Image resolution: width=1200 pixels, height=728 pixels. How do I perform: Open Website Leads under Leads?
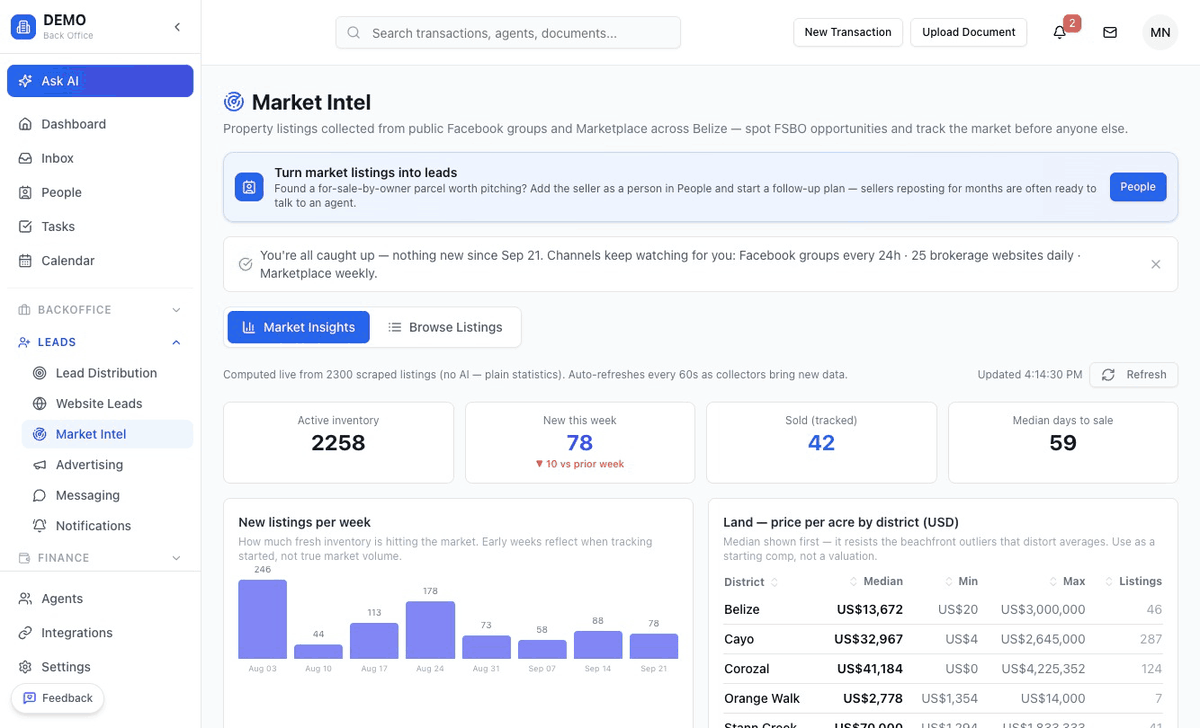tap(107, 403)
